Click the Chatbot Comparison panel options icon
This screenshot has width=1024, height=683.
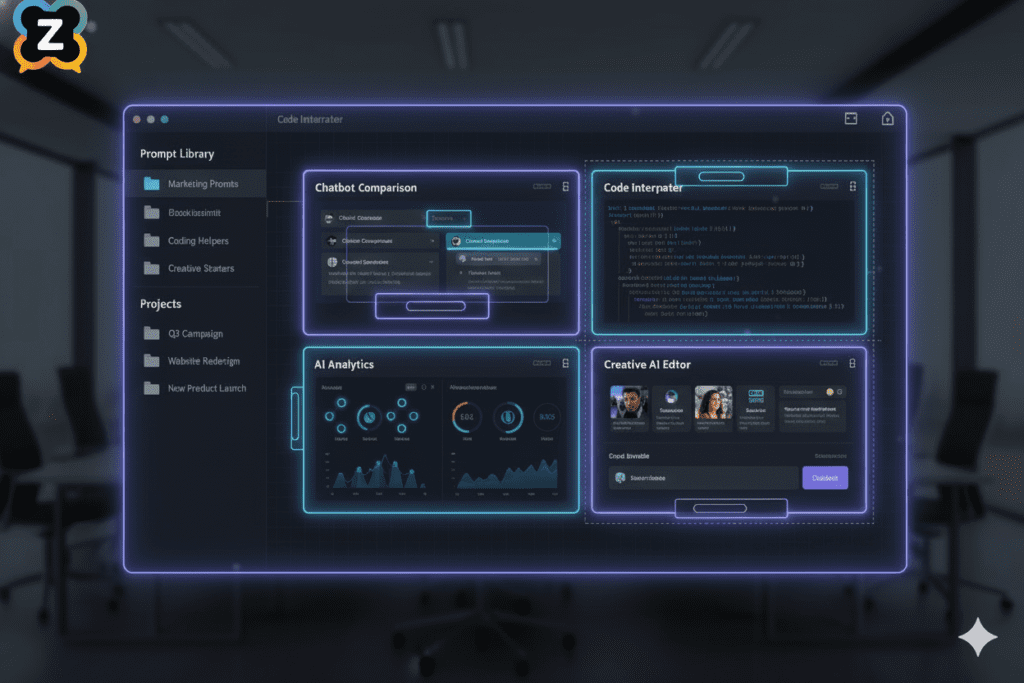[565, 187]
